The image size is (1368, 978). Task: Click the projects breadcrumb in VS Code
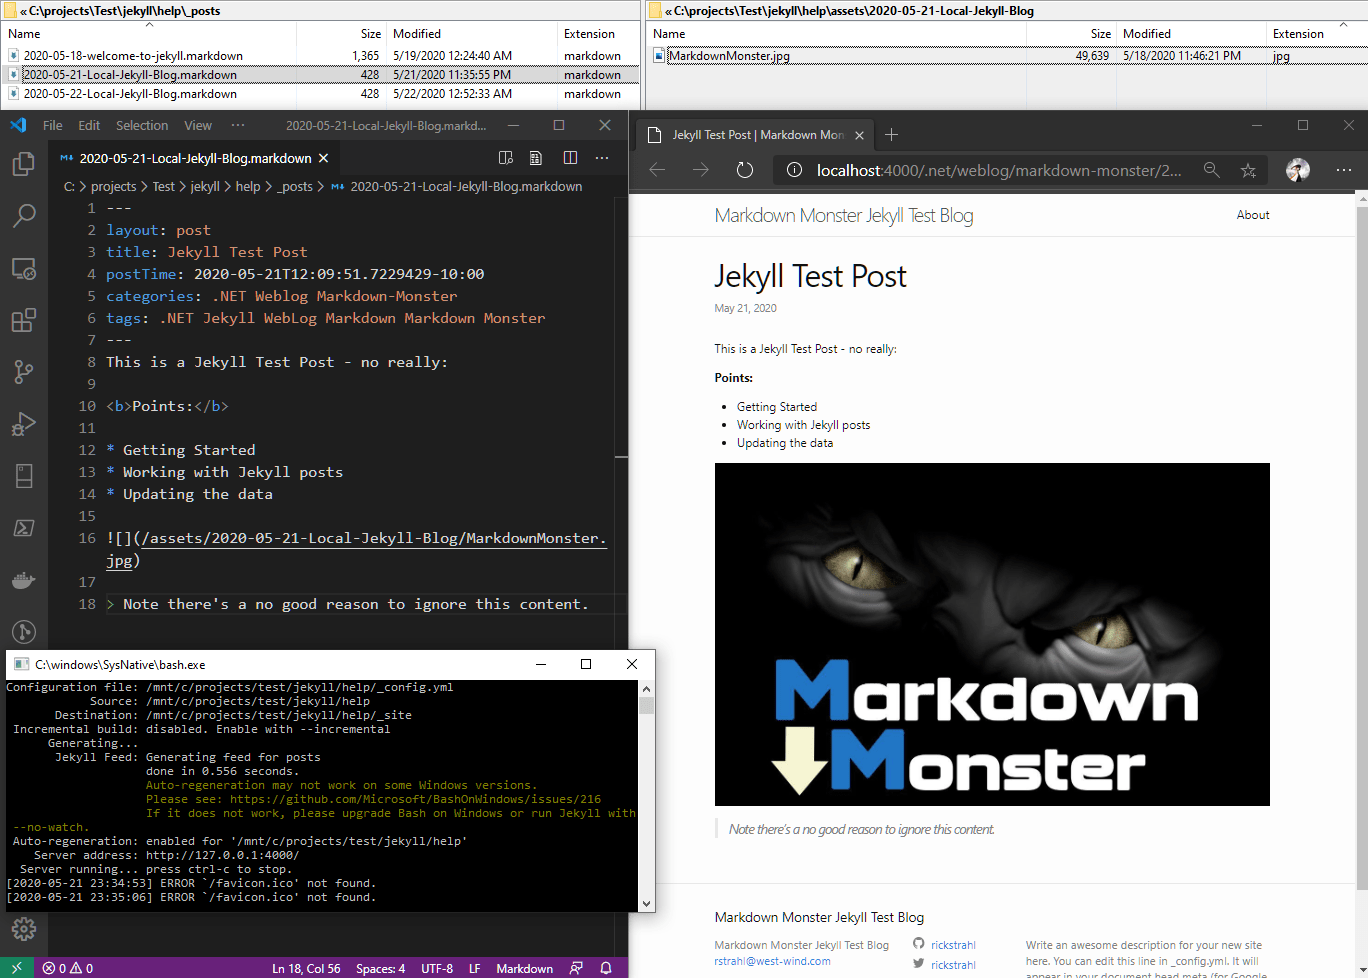113,186
